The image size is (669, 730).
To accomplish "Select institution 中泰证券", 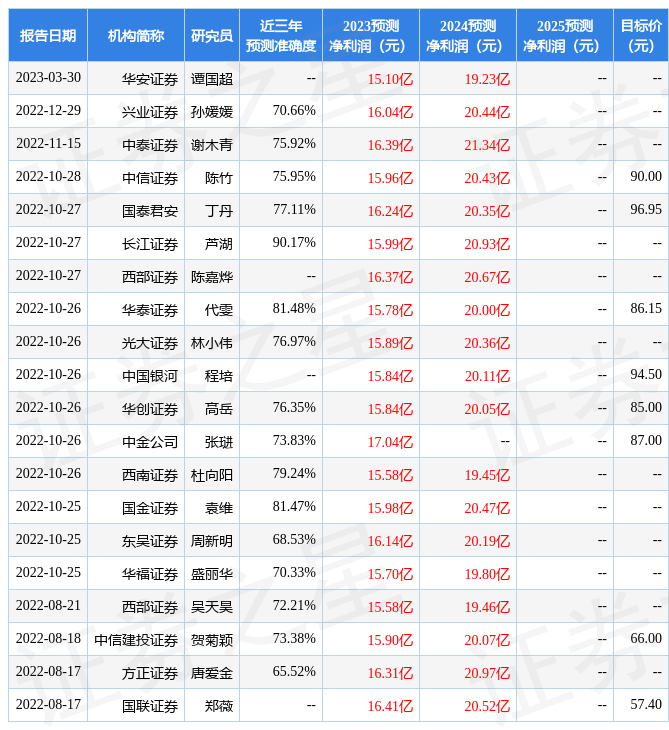I will click(x=150, y=145).
